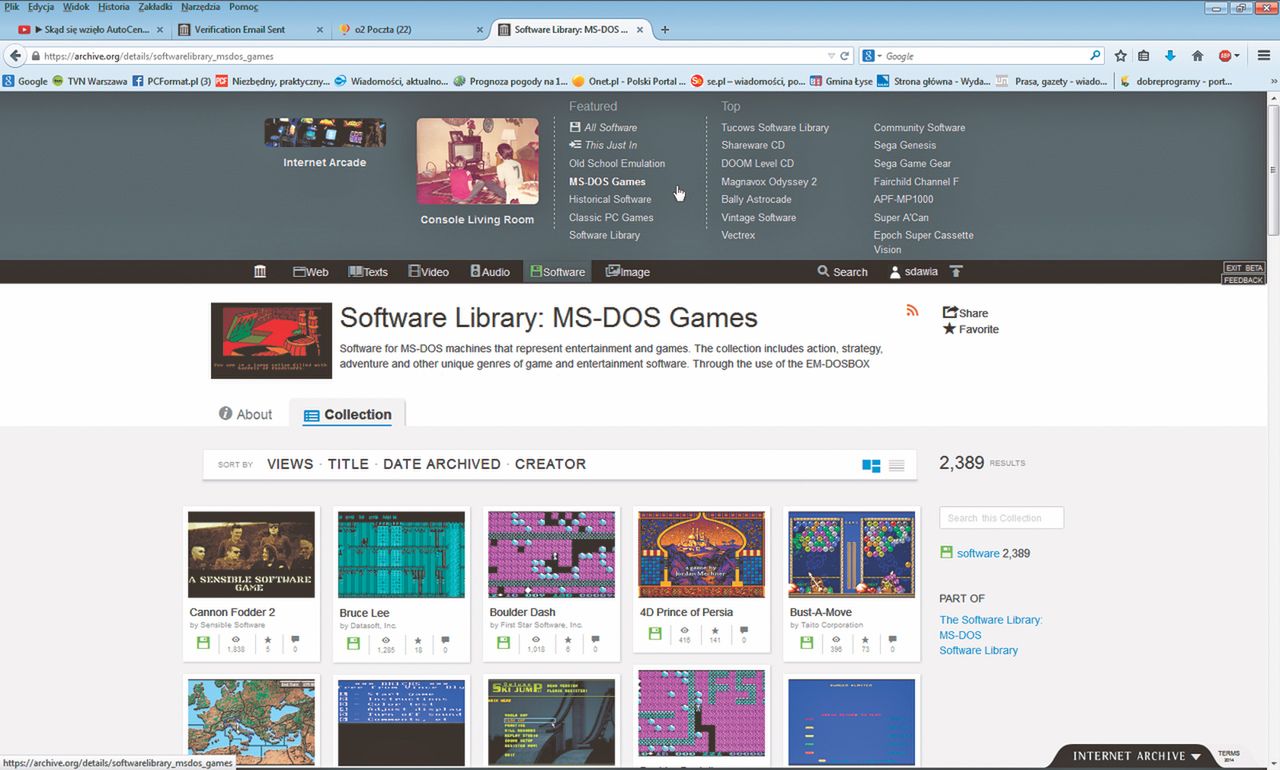The height and width of the screenshot is (770, 1280).
Task: Open the Video section in the navigation bar
Action: pyautogui.click(x=428, y=271)
